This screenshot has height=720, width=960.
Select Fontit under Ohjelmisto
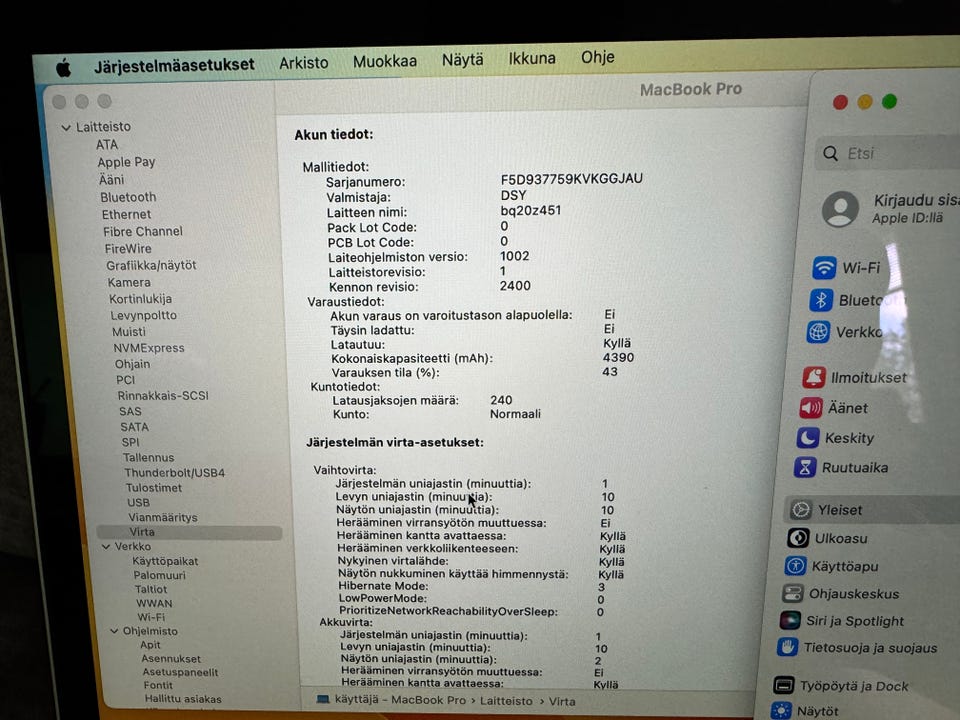[158, 685]
